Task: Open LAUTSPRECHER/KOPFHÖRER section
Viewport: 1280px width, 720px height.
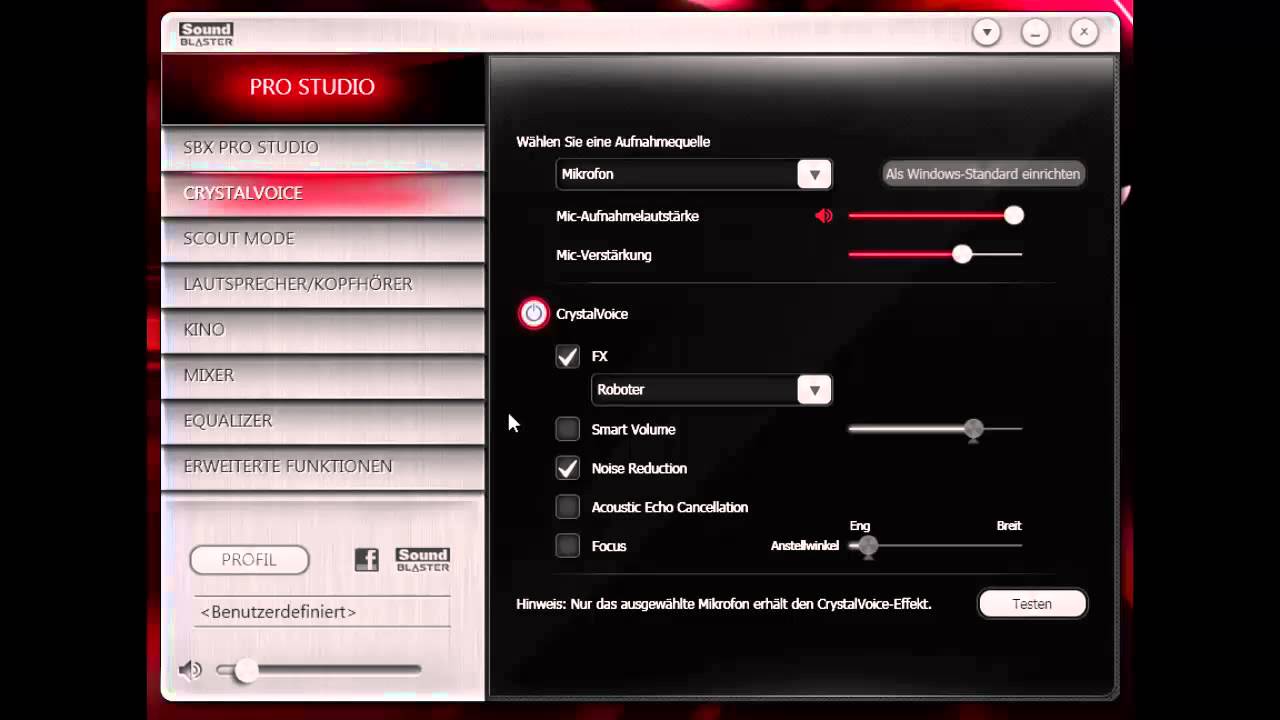Action: click(x=323, y=284)
